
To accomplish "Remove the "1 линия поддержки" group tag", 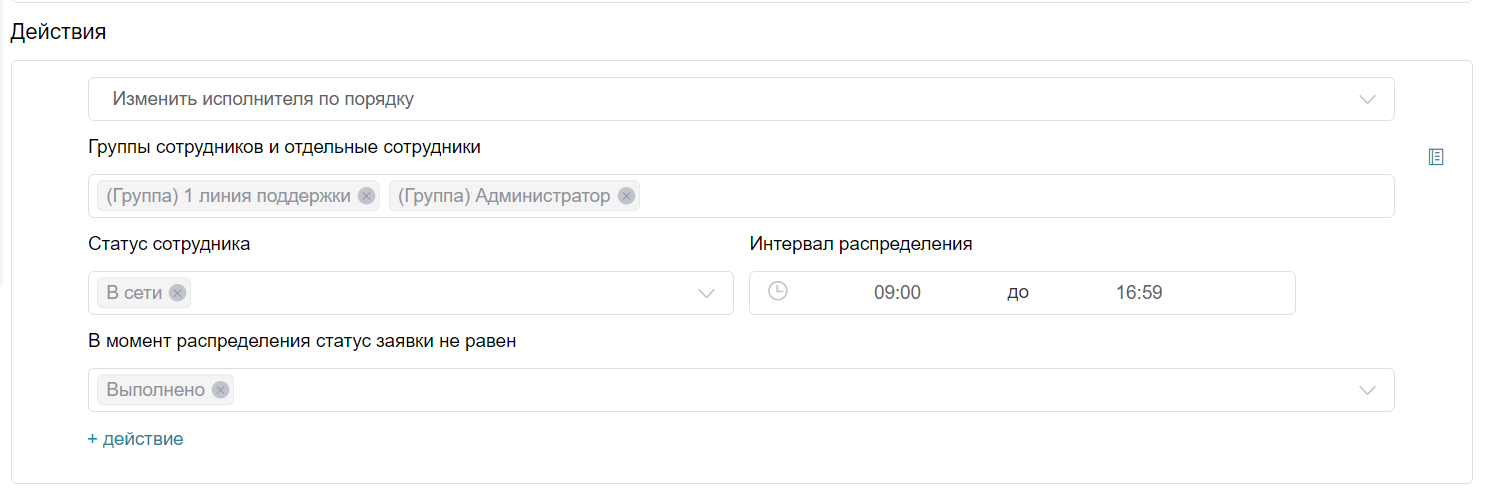I will (366, 196).
